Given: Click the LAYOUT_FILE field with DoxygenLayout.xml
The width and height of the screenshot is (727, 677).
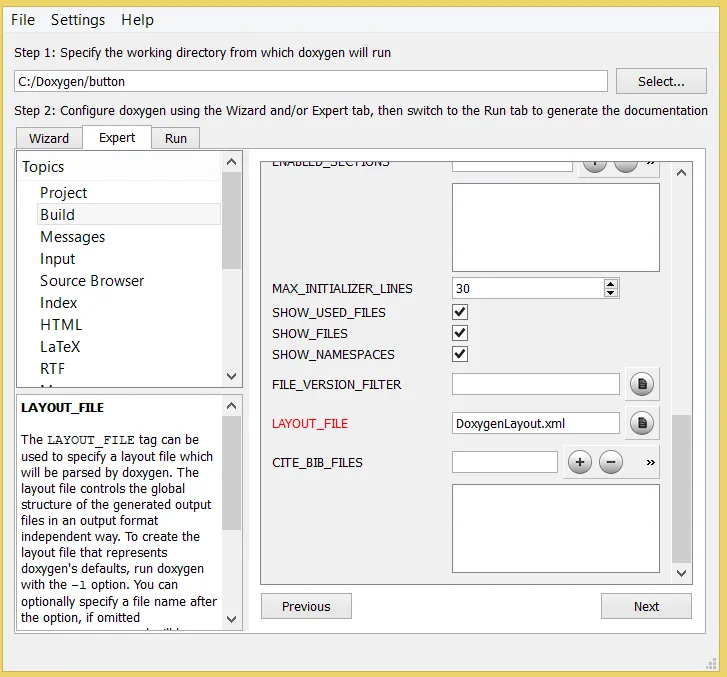Looking at the screenshot, I should [x=536, y=423].
